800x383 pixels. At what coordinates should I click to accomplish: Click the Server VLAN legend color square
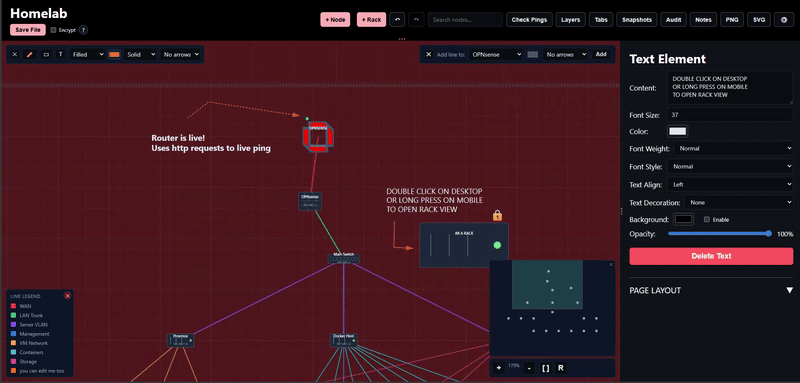[13, 325]
